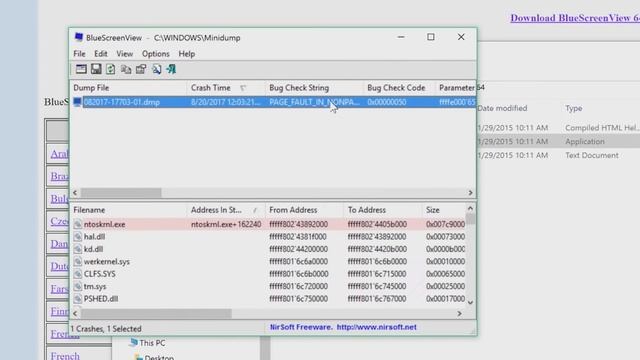Click the file icon next to CLFS.SYS
640x360 pixels.
tap(78, 274)
